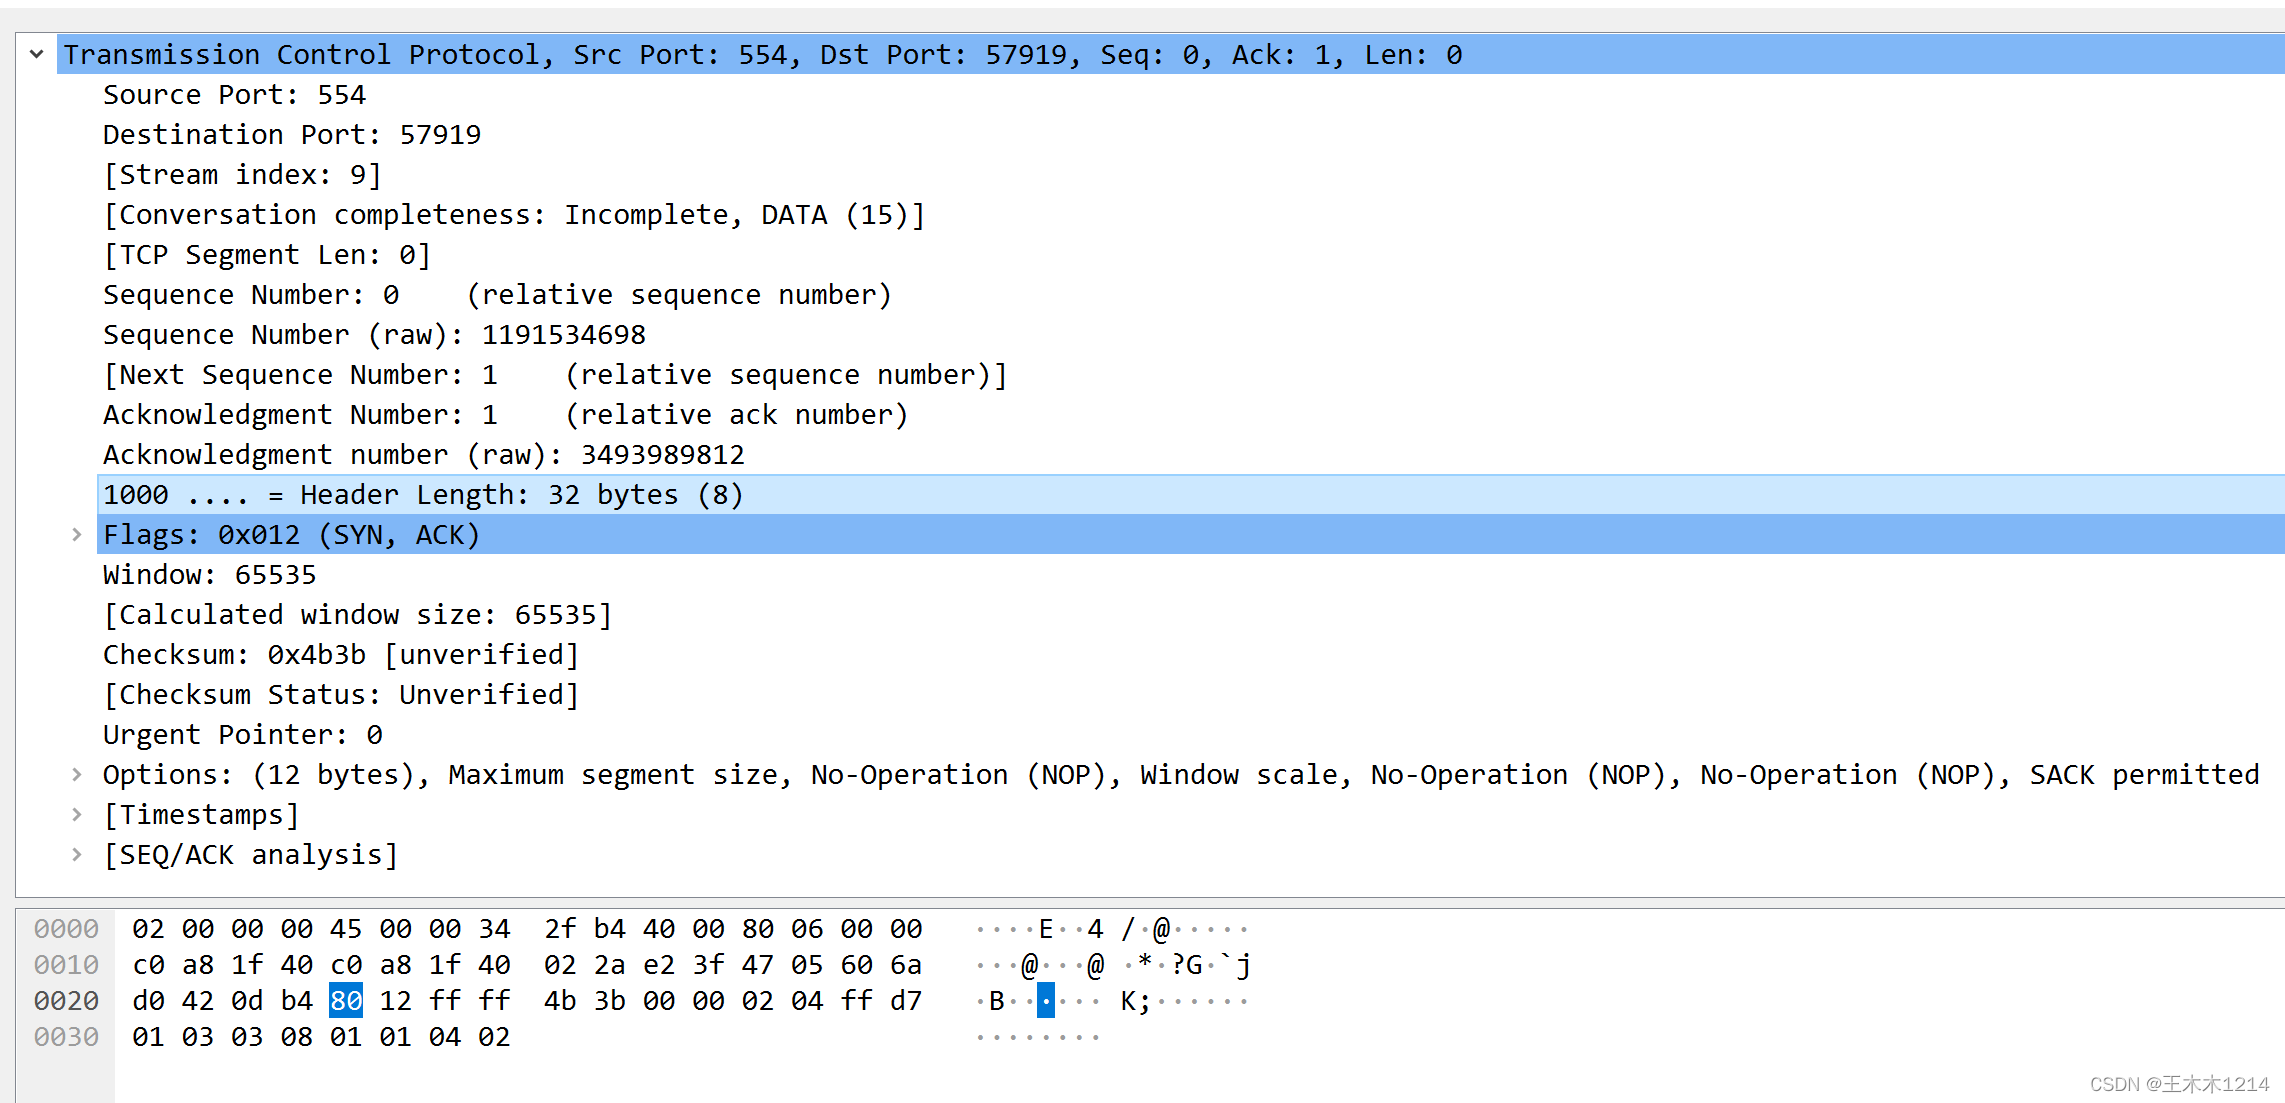Image resolution: width=2285 pixels, height=1103 pixels.
Task: Select Conversation completeness row
Action: click(514, 215)
